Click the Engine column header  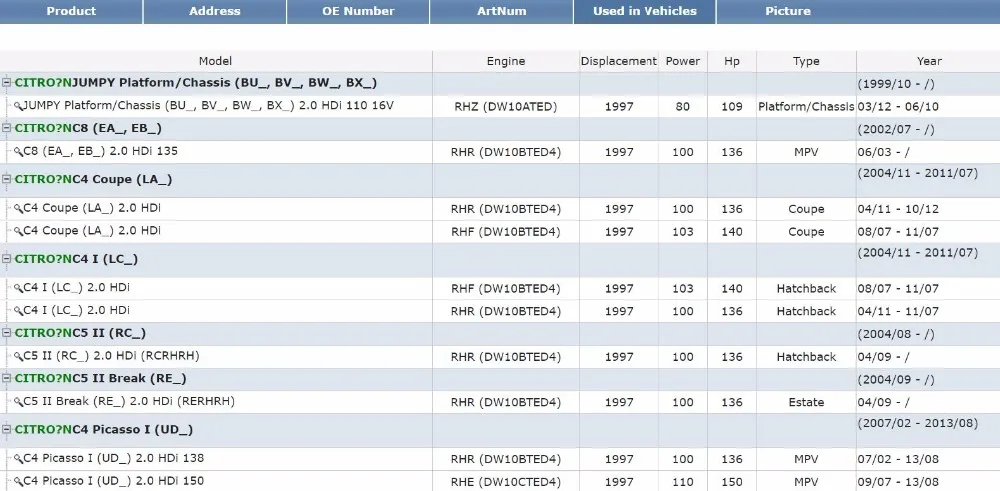506,61
